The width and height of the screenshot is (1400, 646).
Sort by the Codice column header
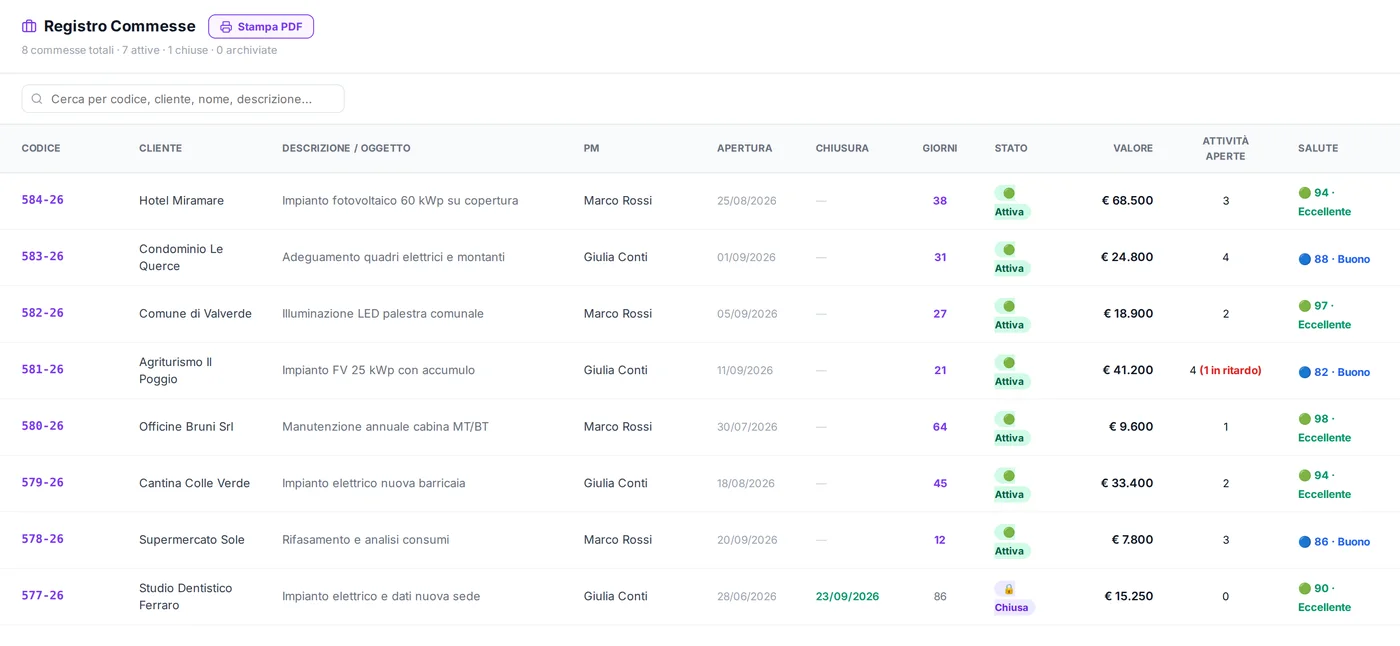click(41, 148)
